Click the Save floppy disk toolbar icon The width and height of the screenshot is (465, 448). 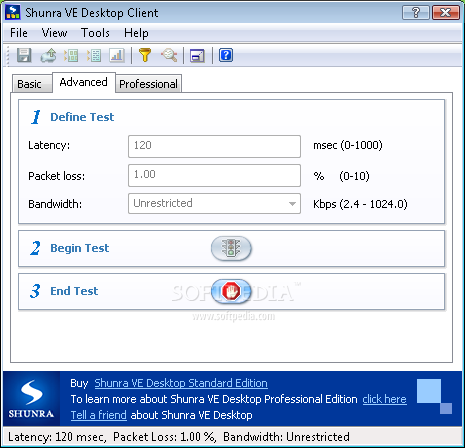[x=24, y=55]
